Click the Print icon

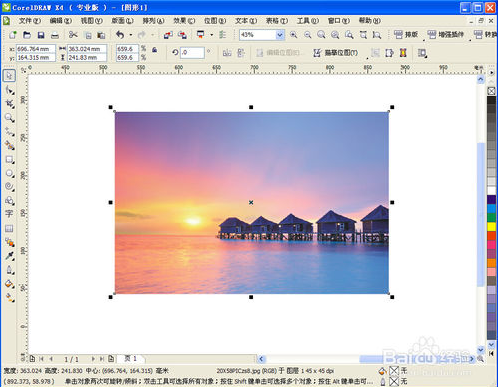click(x=55, y=35)
